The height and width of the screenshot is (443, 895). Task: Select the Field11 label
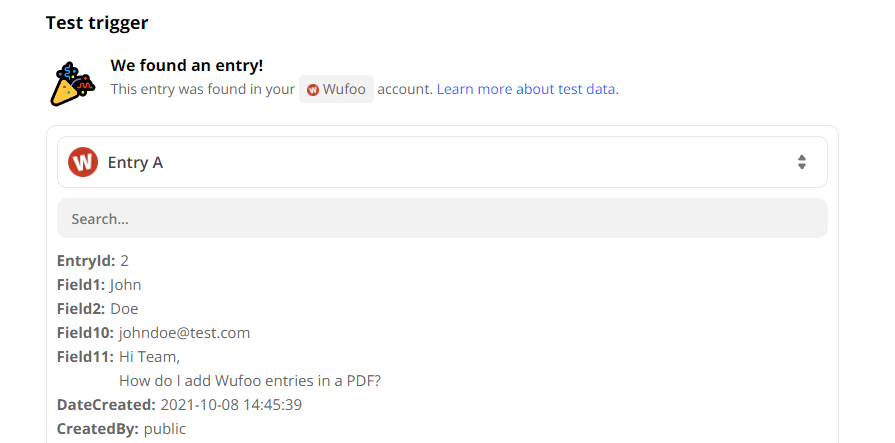coord(85,357)
